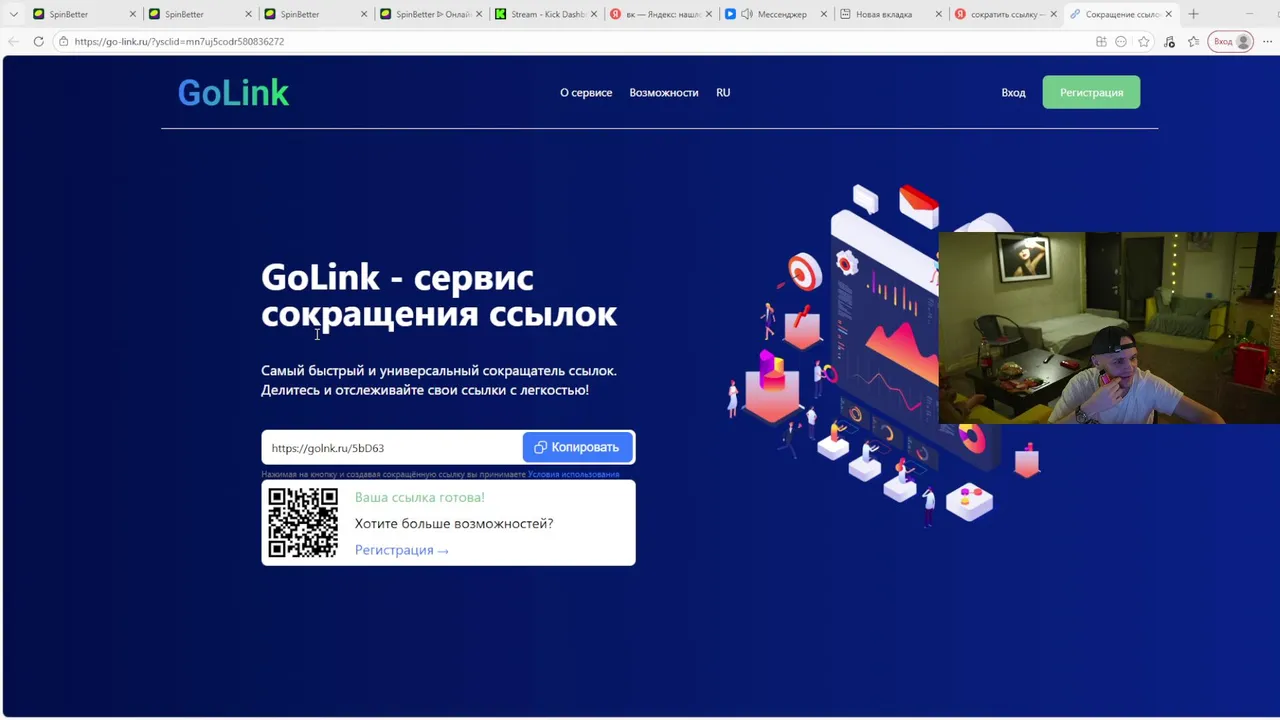
Task: Click the browser Вход profile button
Action: click(x=1231, y=41)
